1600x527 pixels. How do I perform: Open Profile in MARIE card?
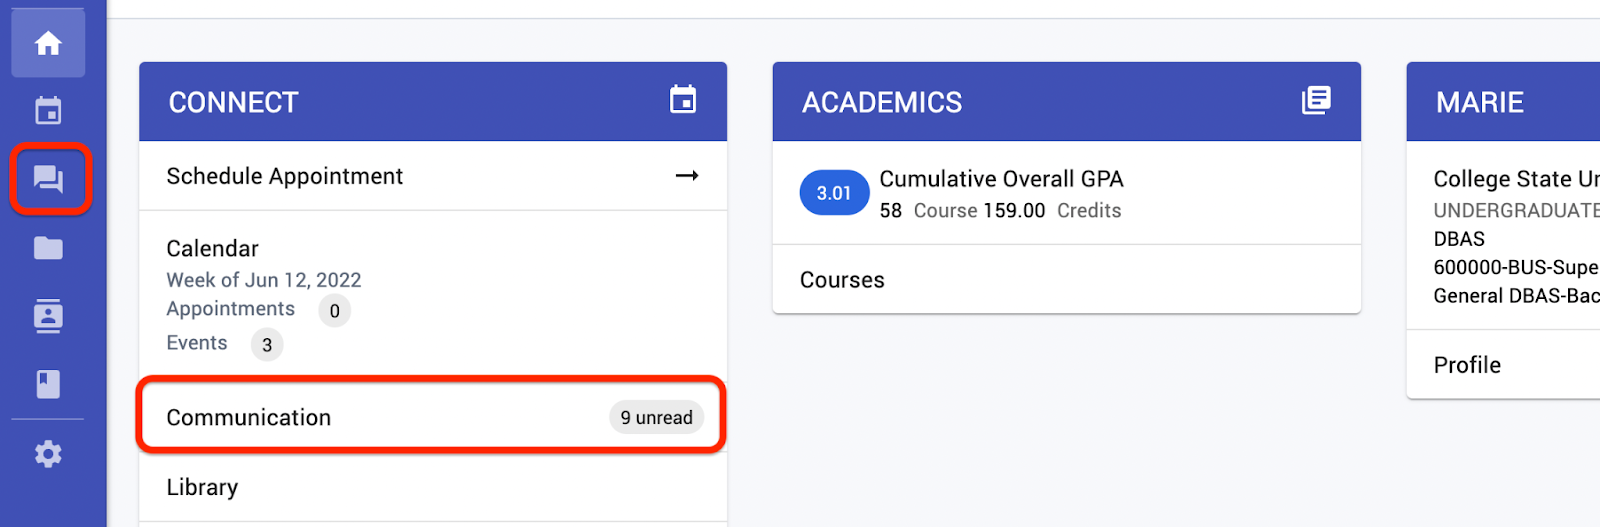(x=1503, y=365)
